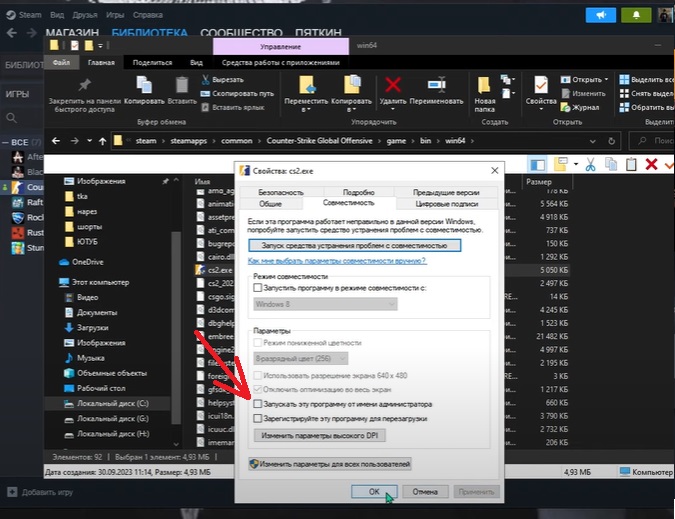Click Invert selection (Обратить выделение)
This screenshot has width=675, height=519.
point(647,107)
